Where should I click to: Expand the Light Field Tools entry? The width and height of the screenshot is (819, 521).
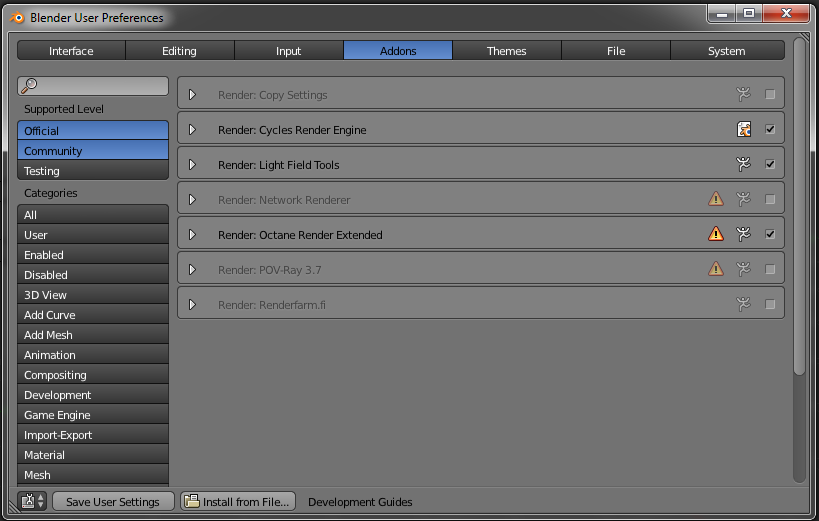[192, 164]
